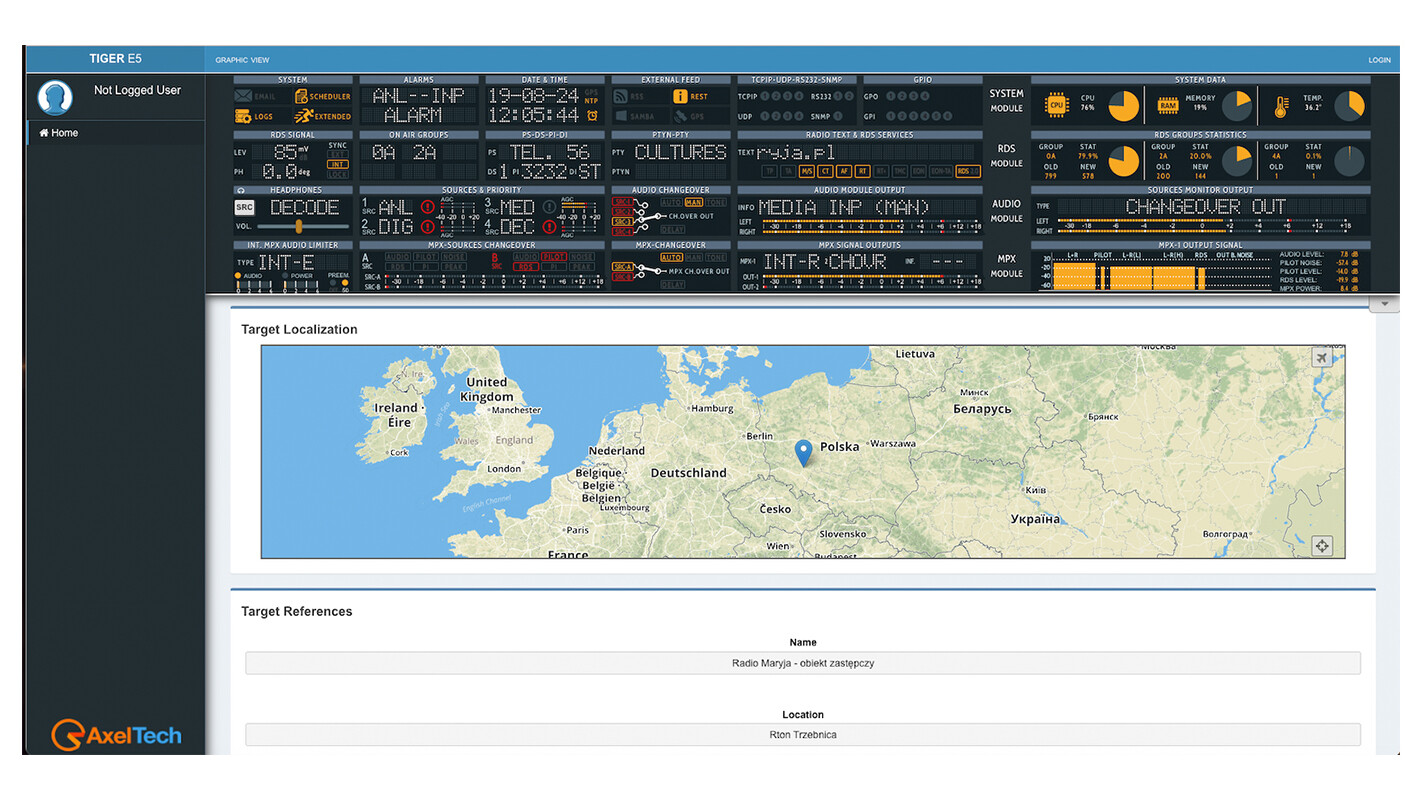Collapse the graphic view panel with the arrow

[x=1384, y=303]
